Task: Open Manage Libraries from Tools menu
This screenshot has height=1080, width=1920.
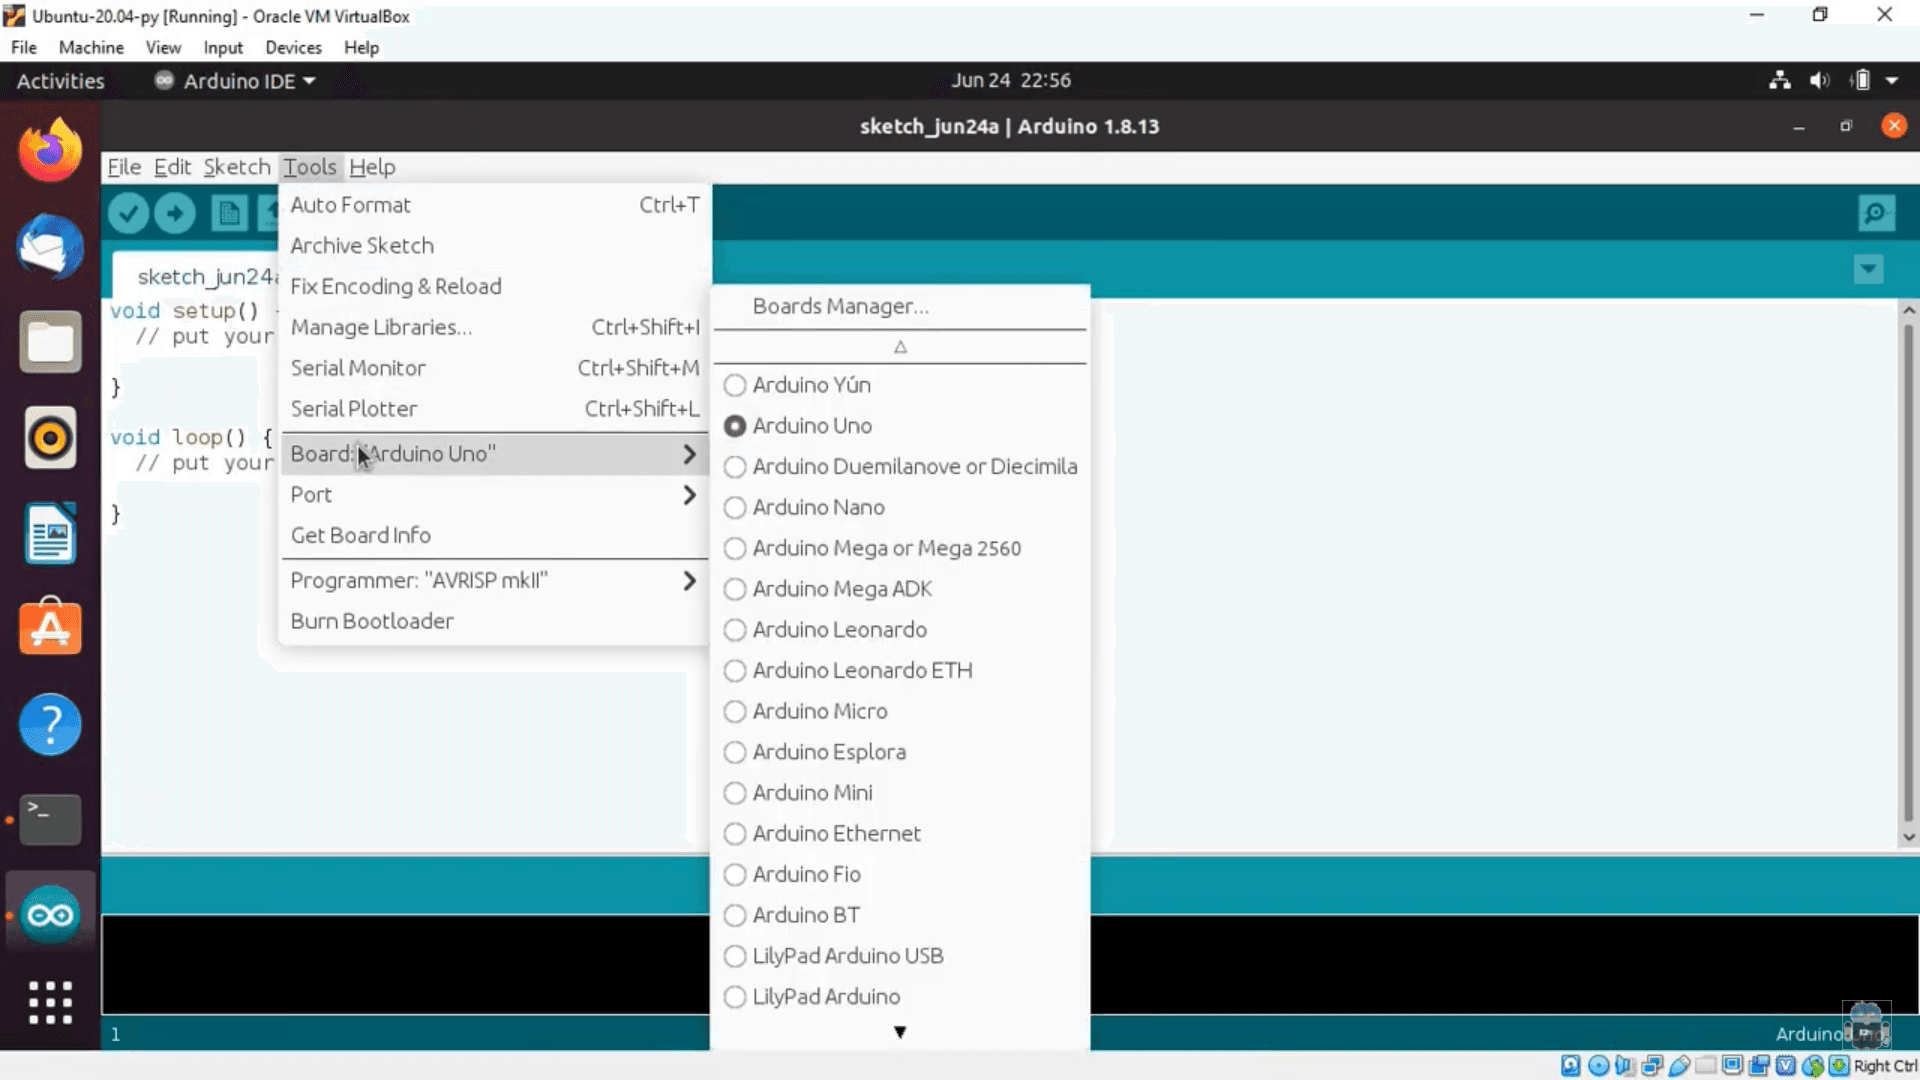Action: coord(494,328)
